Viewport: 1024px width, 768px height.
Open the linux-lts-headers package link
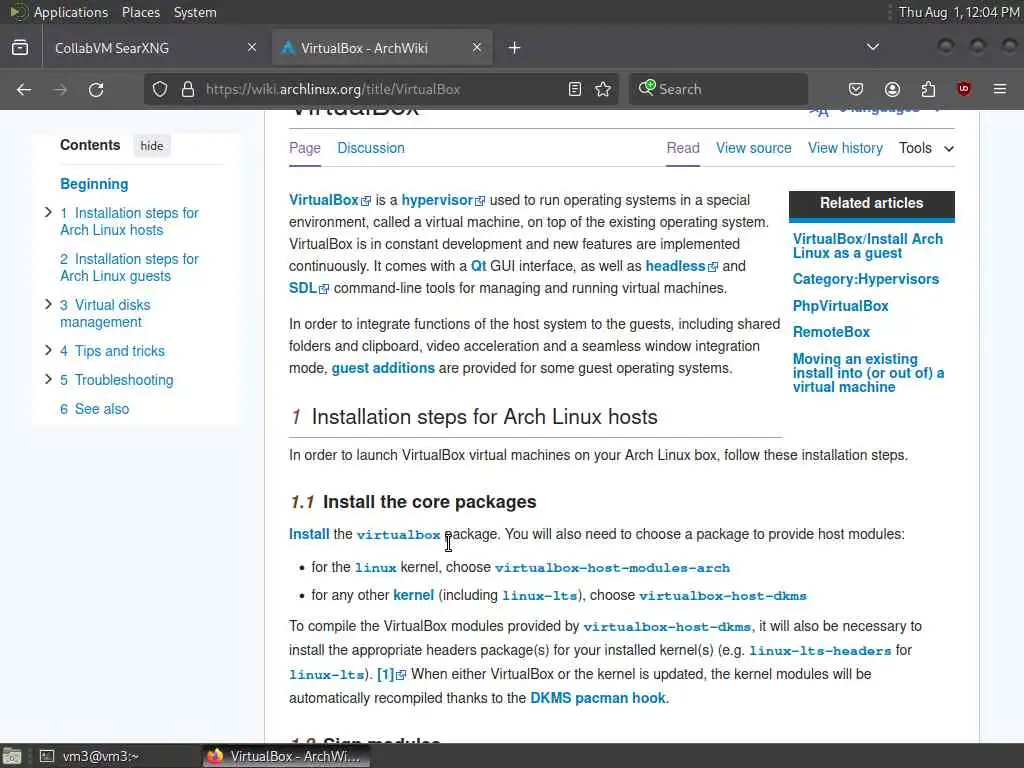(x=820, y=651)
